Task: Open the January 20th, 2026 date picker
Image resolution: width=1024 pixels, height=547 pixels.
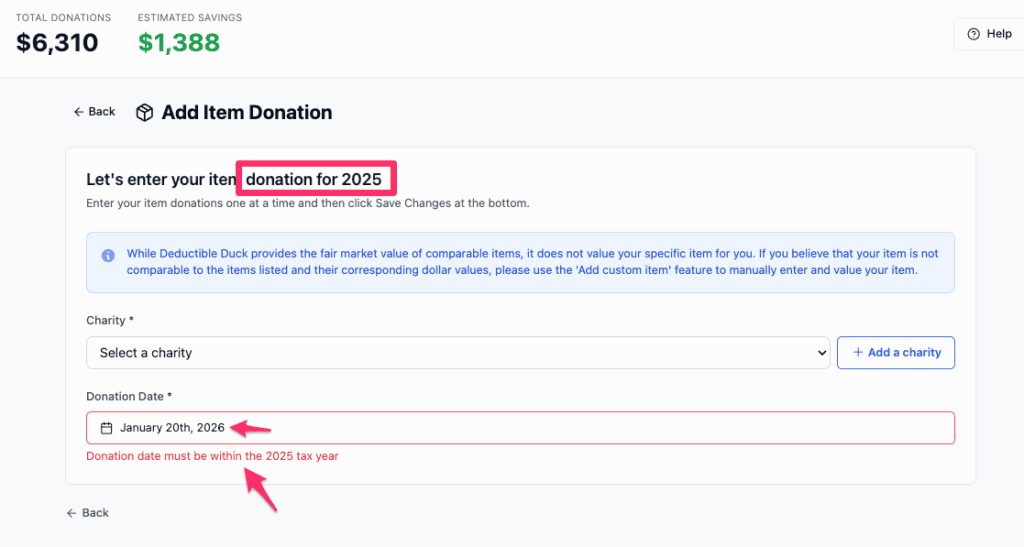Action: tap(520, 428)
